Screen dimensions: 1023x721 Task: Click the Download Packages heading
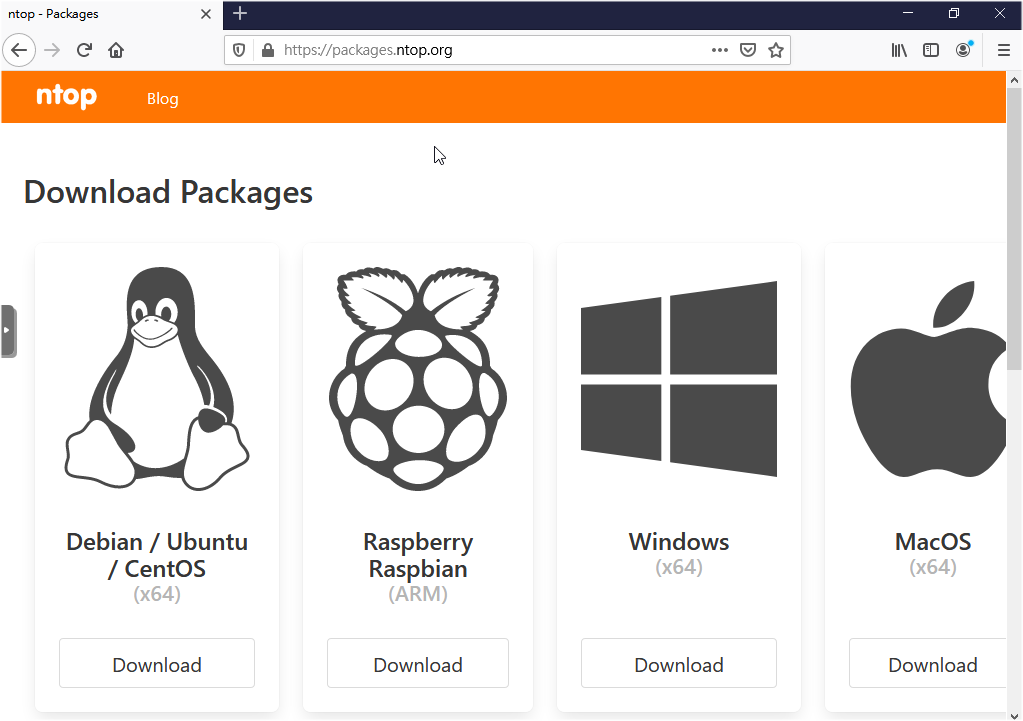168,192
